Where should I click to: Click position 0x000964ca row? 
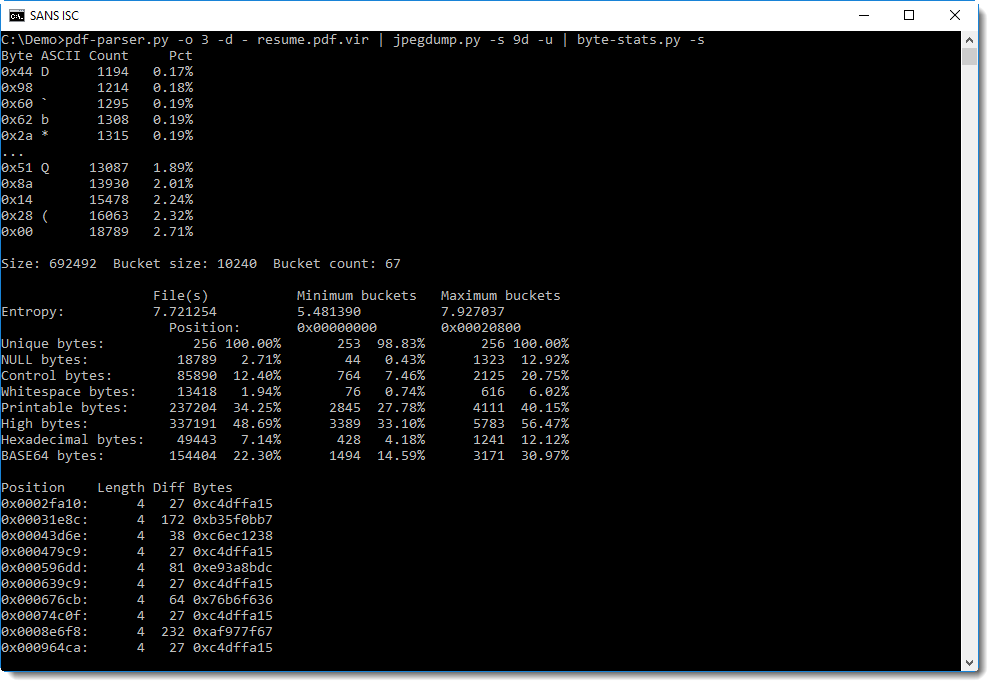(x=137, y=647)
